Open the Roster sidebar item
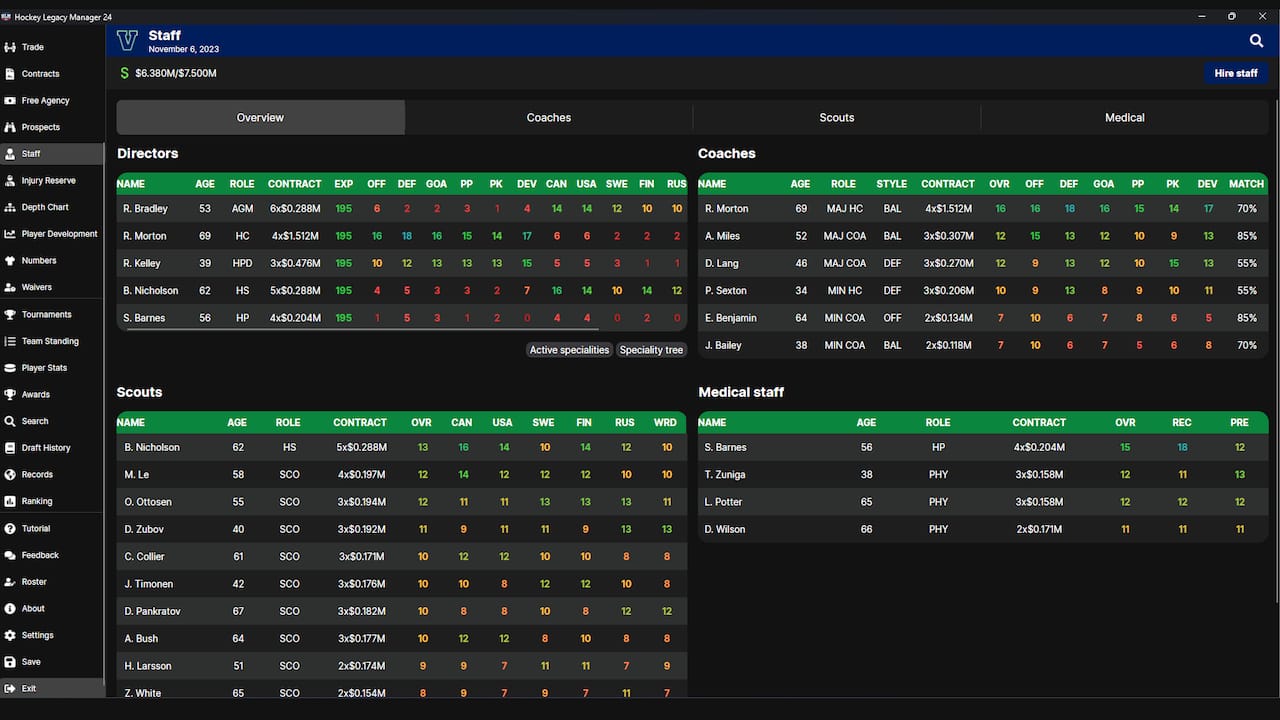 52,582
